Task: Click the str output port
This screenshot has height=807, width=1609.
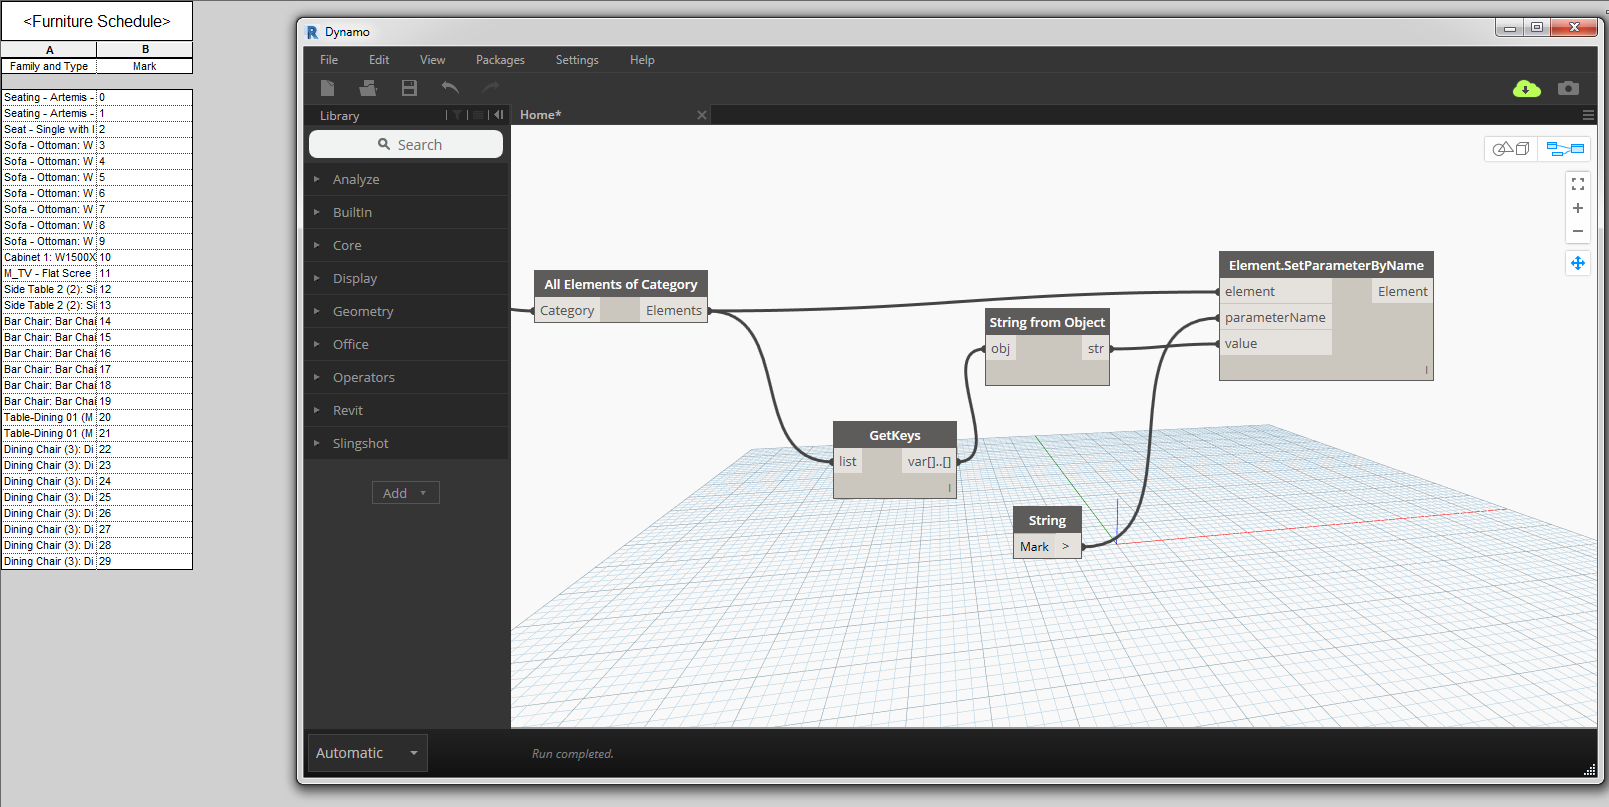Action: (x=1096, y=348)
